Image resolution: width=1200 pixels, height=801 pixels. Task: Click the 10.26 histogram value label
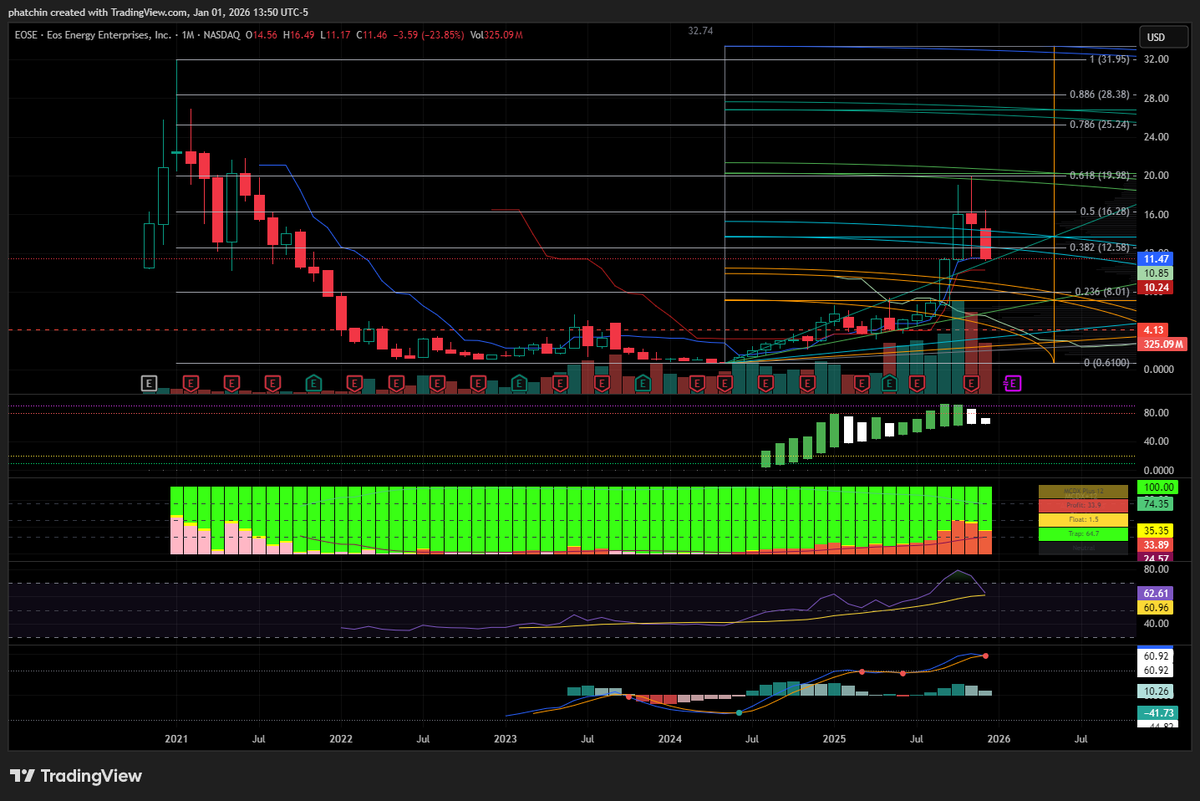click(x=1156, y=691)
